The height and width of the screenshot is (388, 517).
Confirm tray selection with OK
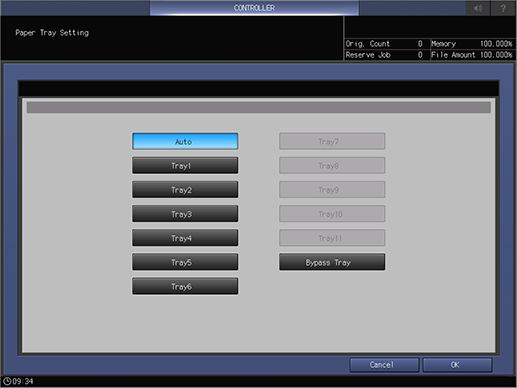coord(457,365)
